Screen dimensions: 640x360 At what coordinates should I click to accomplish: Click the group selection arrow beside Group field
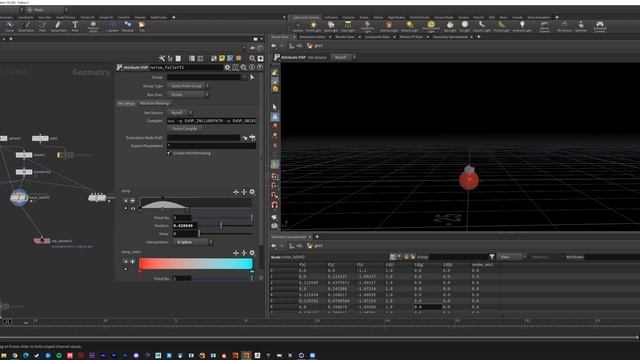point(252,77)
